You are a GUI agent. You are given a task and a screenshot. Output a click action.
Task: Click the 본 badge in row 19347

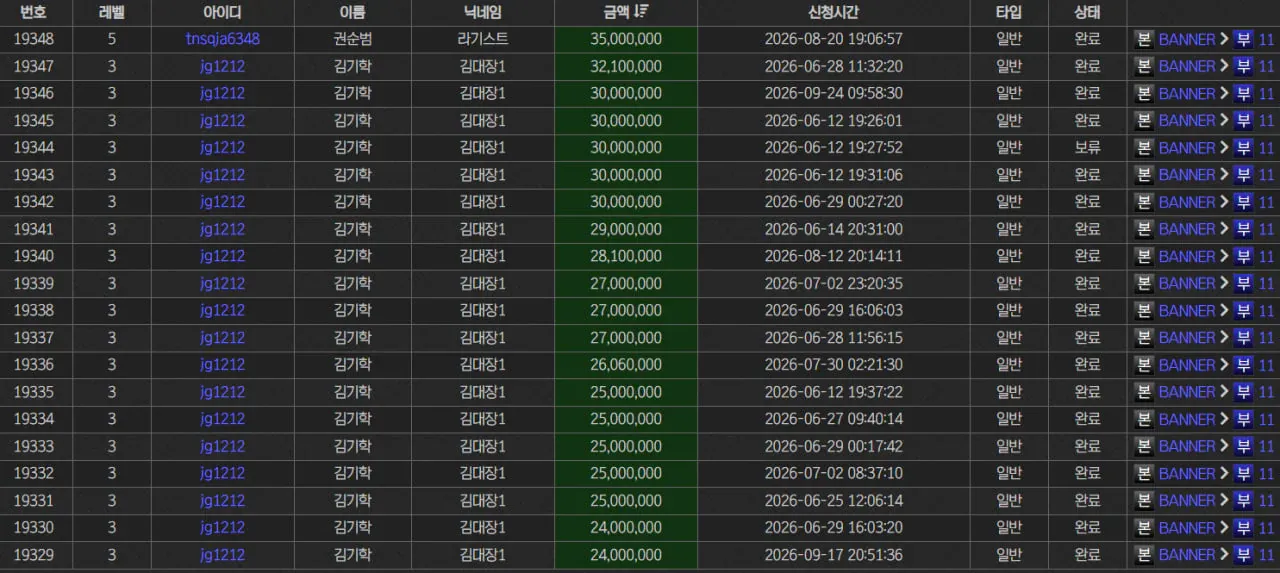click(1144, 66)
